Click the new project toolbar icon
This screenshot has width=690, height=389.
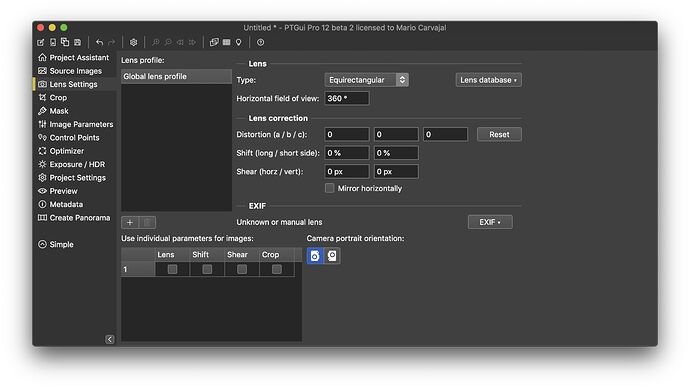click(40, 42)
